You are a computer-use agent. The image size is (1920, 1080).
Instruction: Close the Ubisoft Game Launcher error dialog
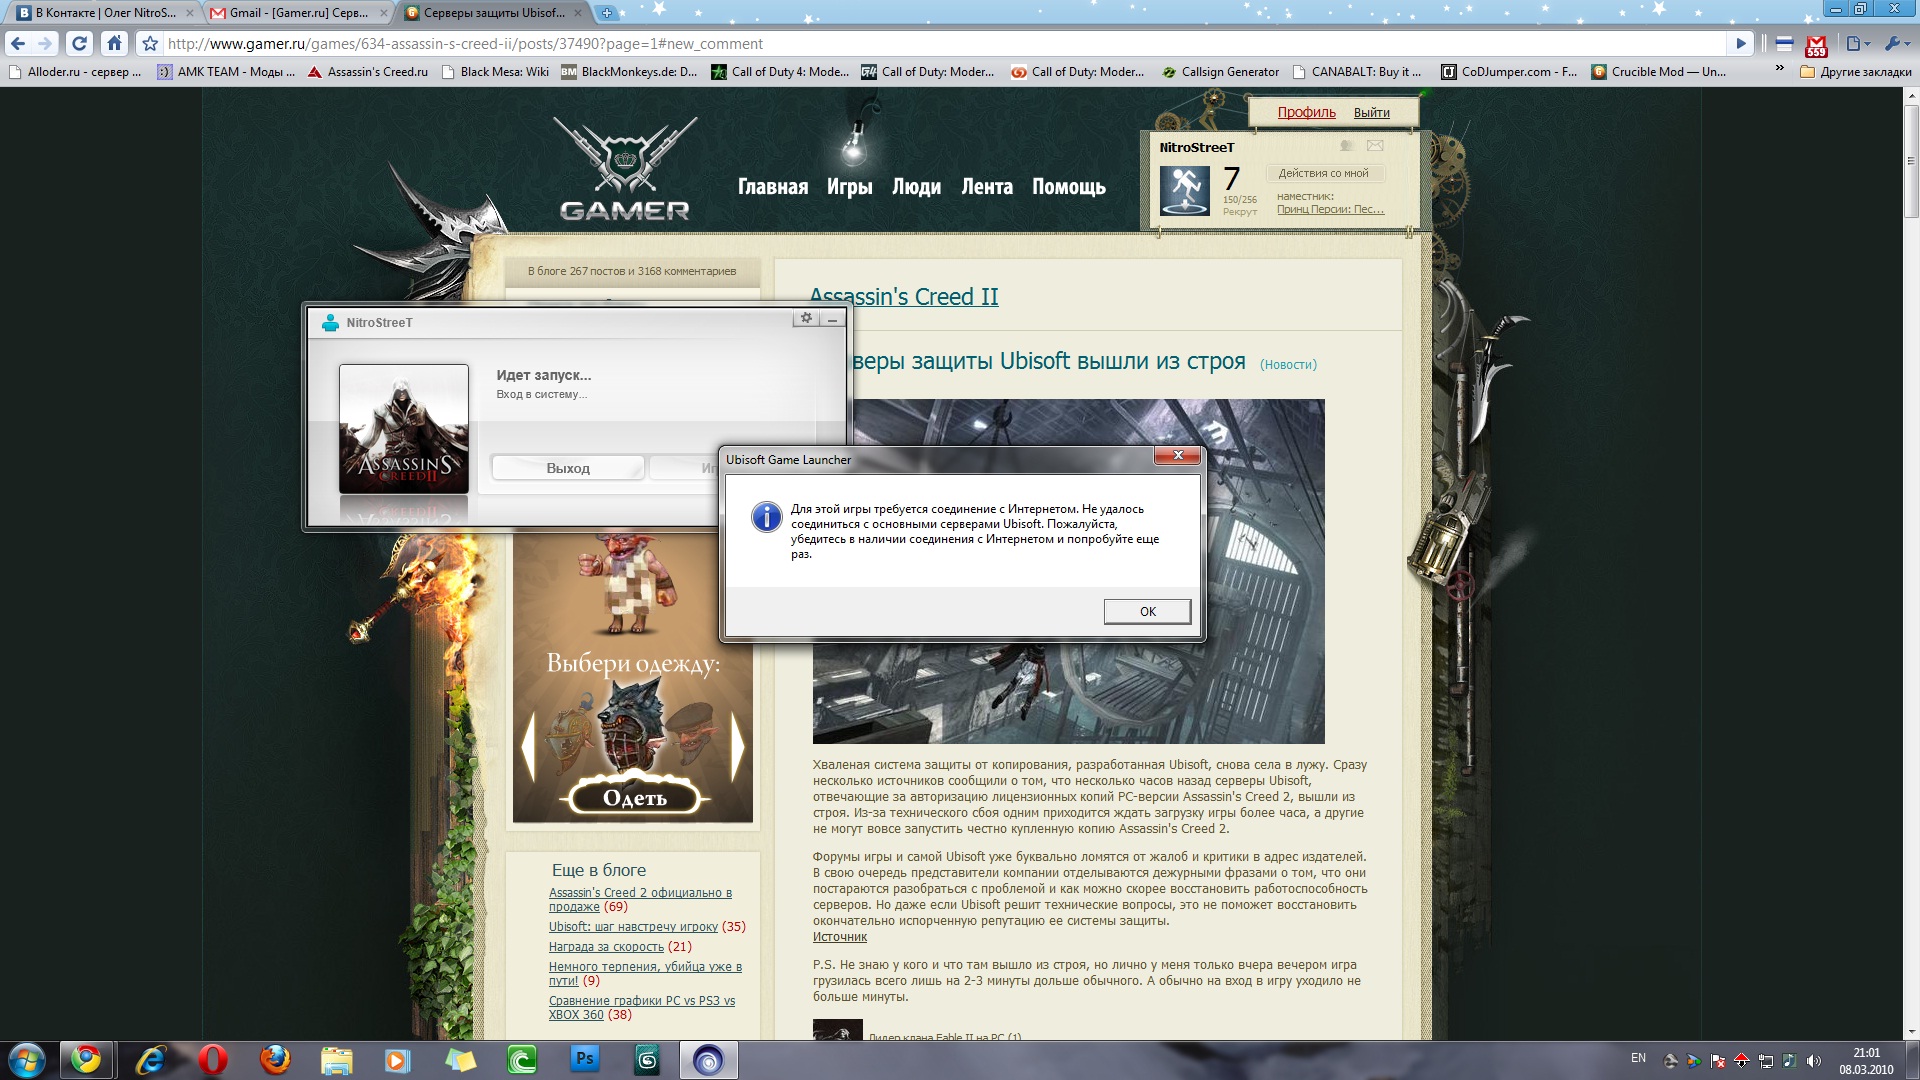pyautogui.click(x=1177, y=455)
